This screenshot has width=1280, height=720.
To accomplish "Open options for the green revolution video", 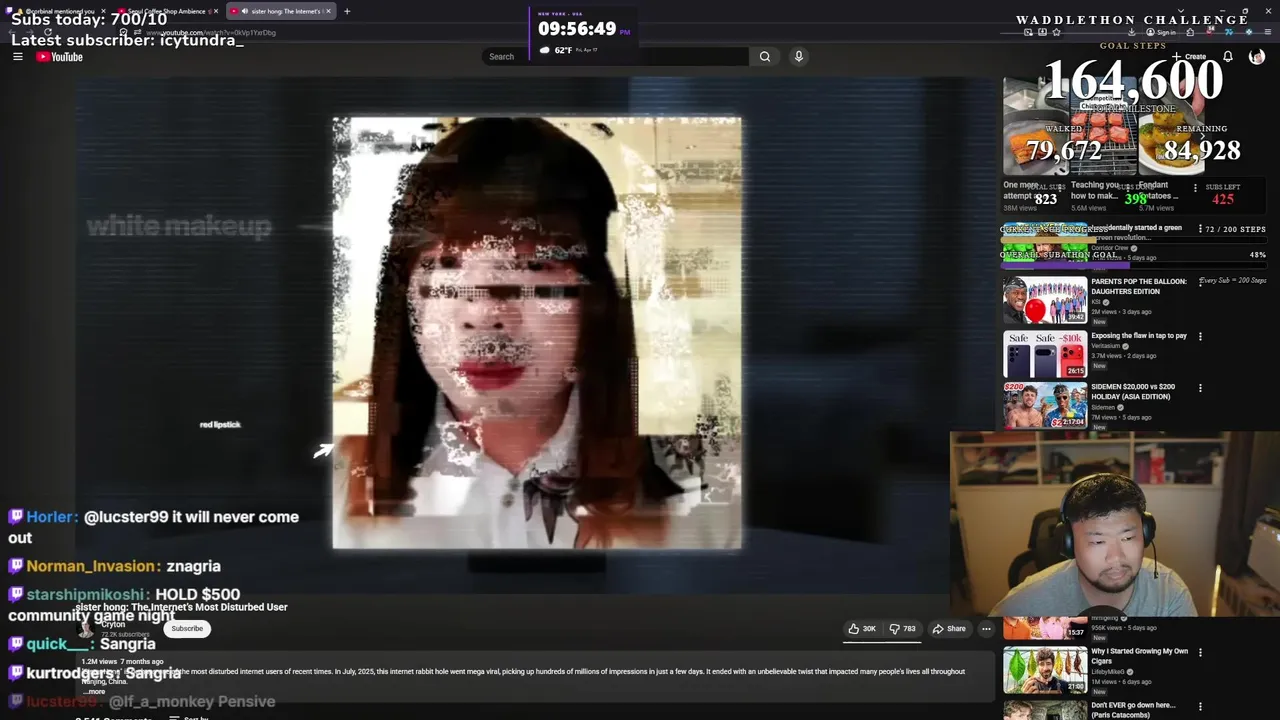I will coord(1200,229).
